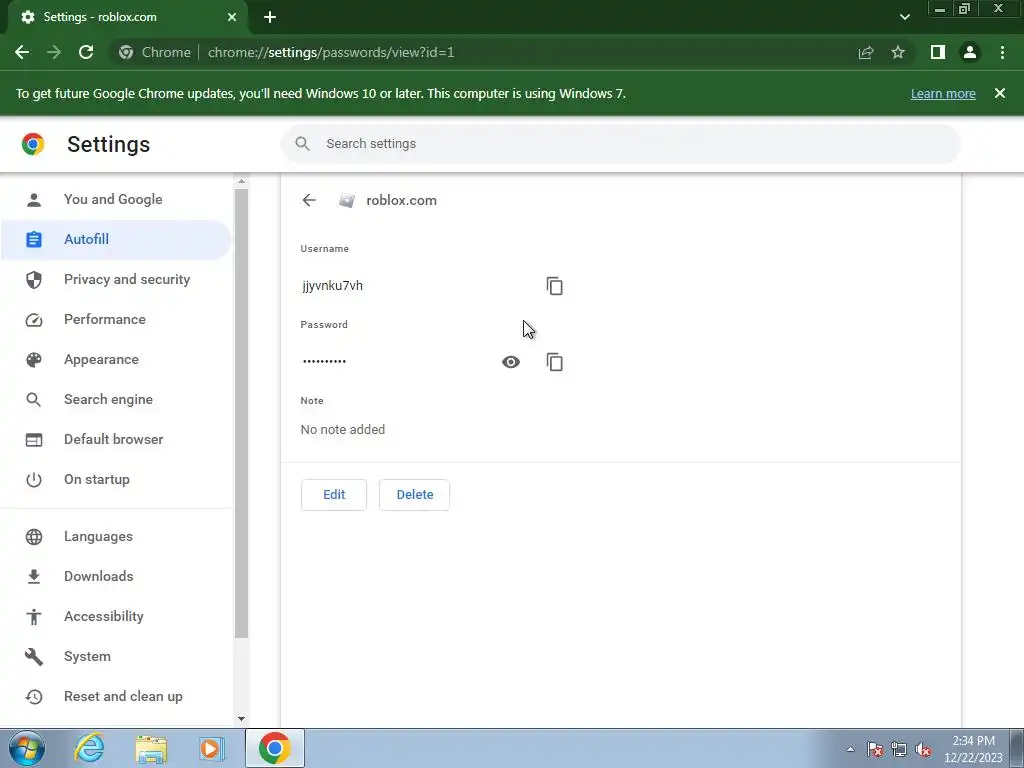Screen dimensions: 1024x768
Task: Open a new tab
Action: tap(270, 18)
